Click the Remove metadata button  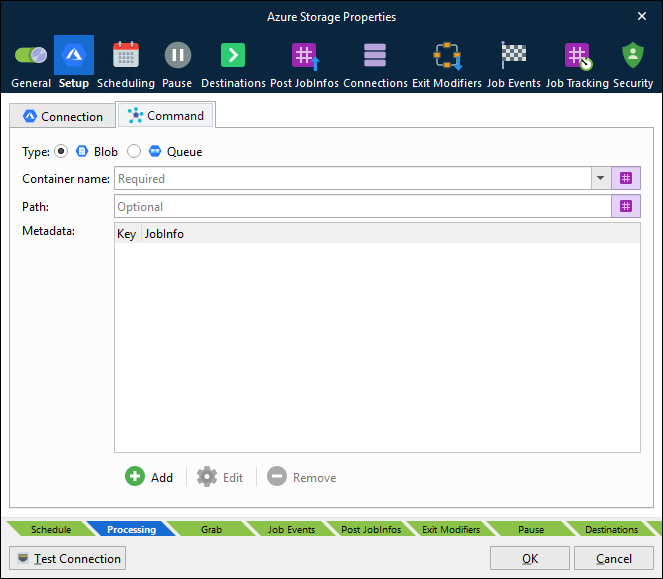pos(301,477)
